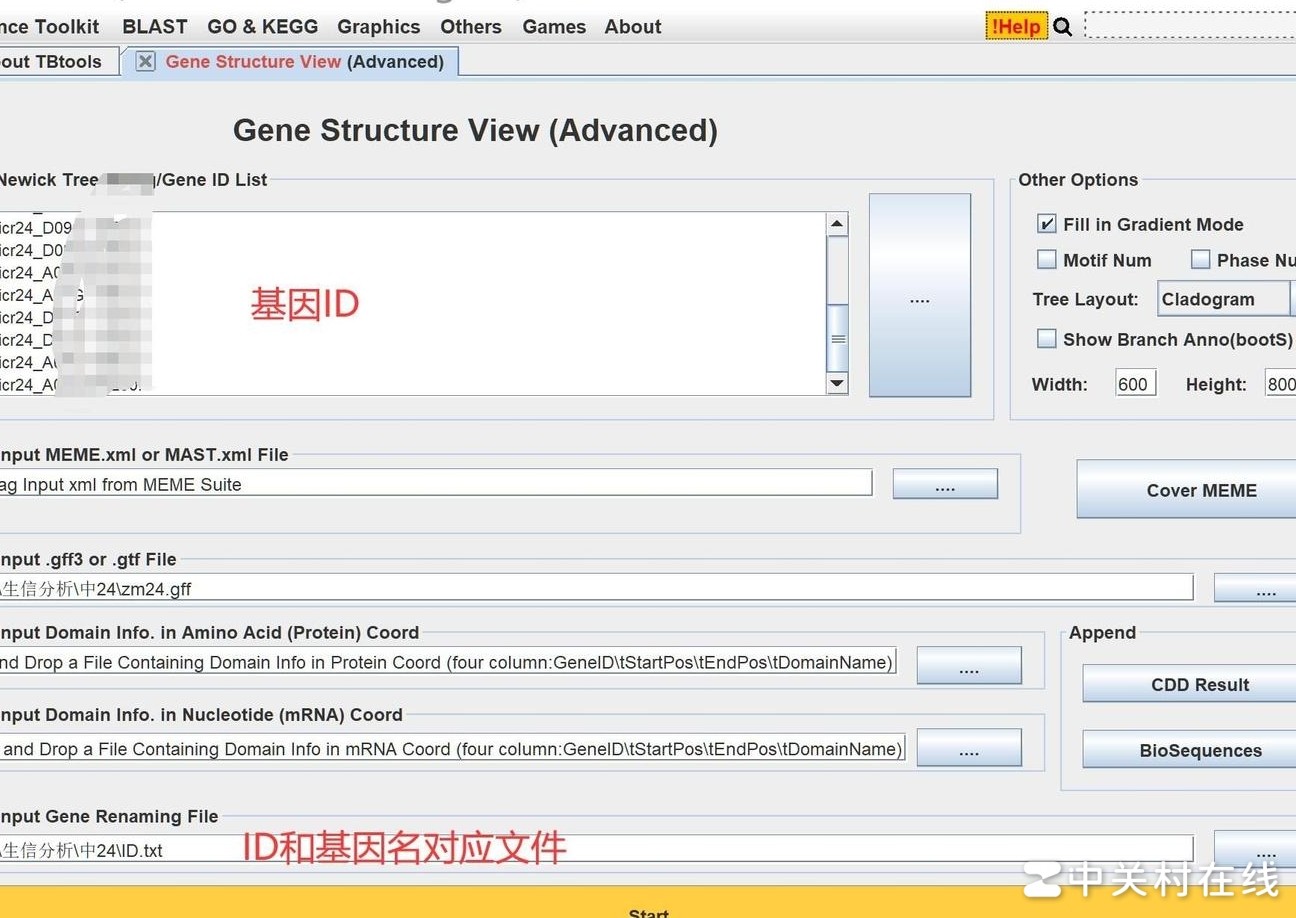Enable the Motif Num checkbox

pos(1046,259)
